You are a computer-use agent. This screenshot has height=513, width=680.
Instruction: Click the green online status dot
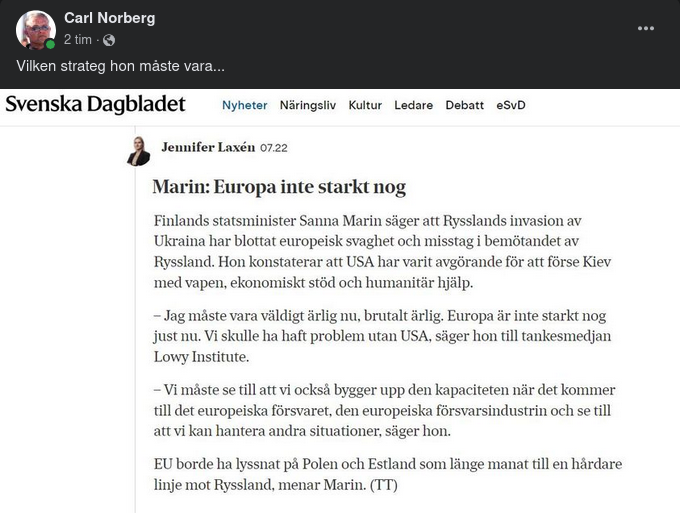50,45
